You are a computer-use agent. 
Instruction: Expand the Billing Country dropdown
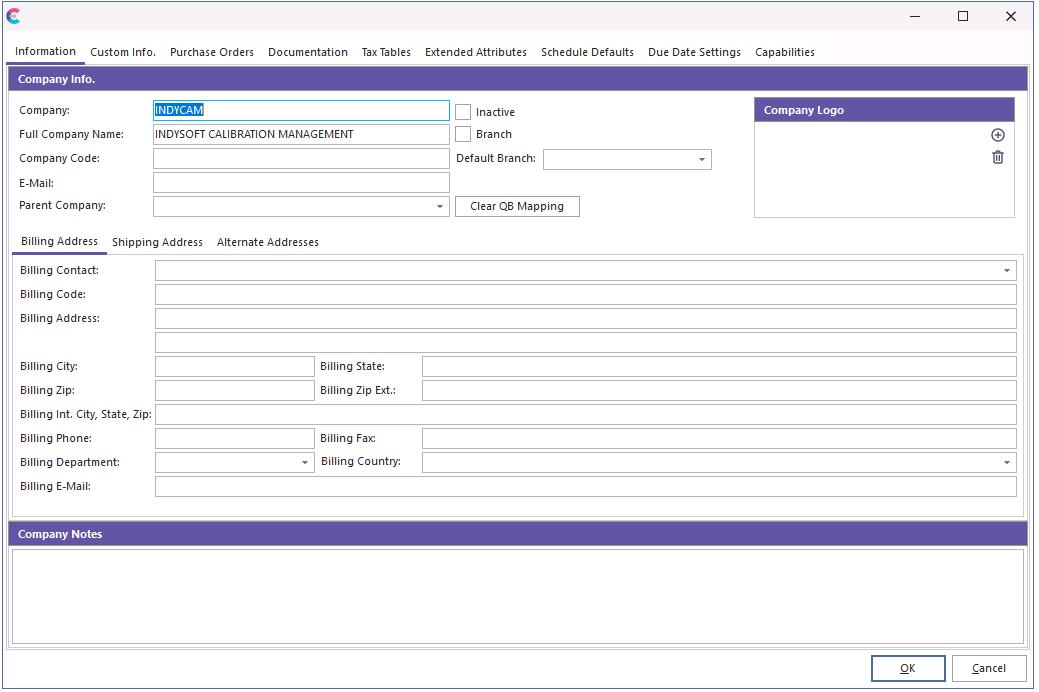point(1006,462)
